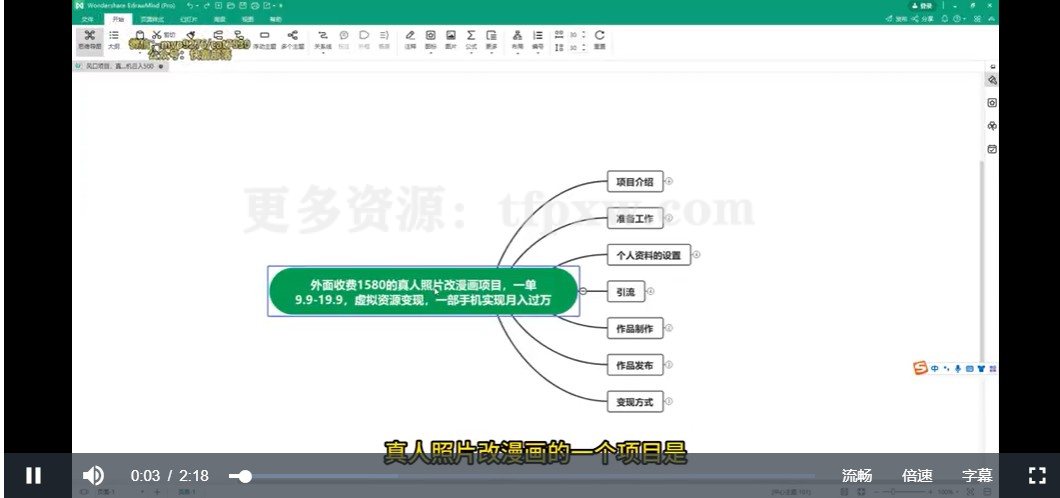The width and height of the screenshot is (1060, 498).
Task: Insert a picture 图片
Action: (x=450, y=40)
